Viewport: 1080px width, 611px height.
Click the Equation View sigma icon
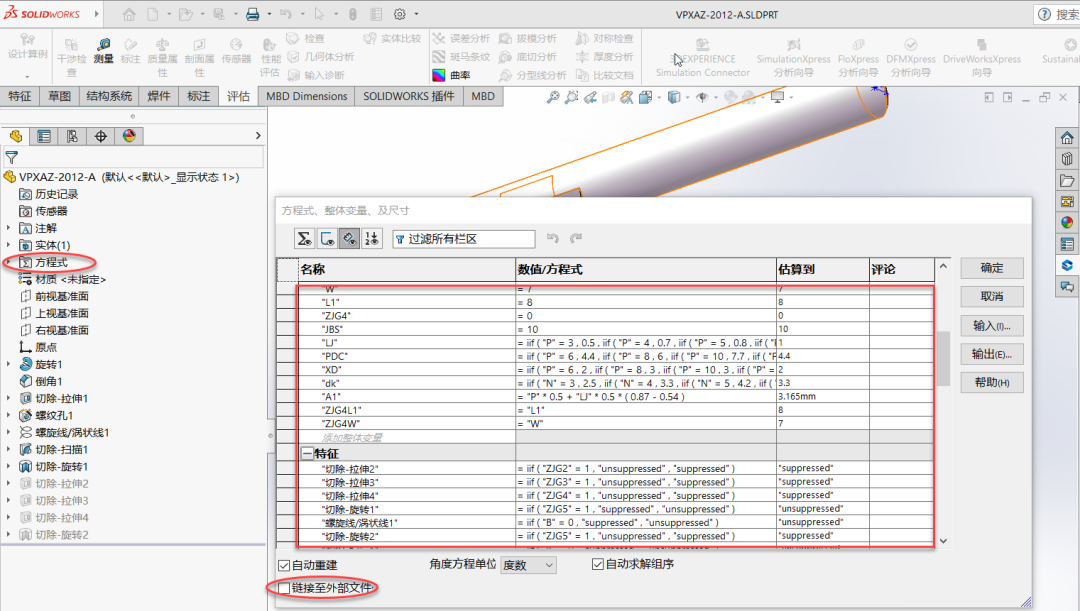pos(304,239)
